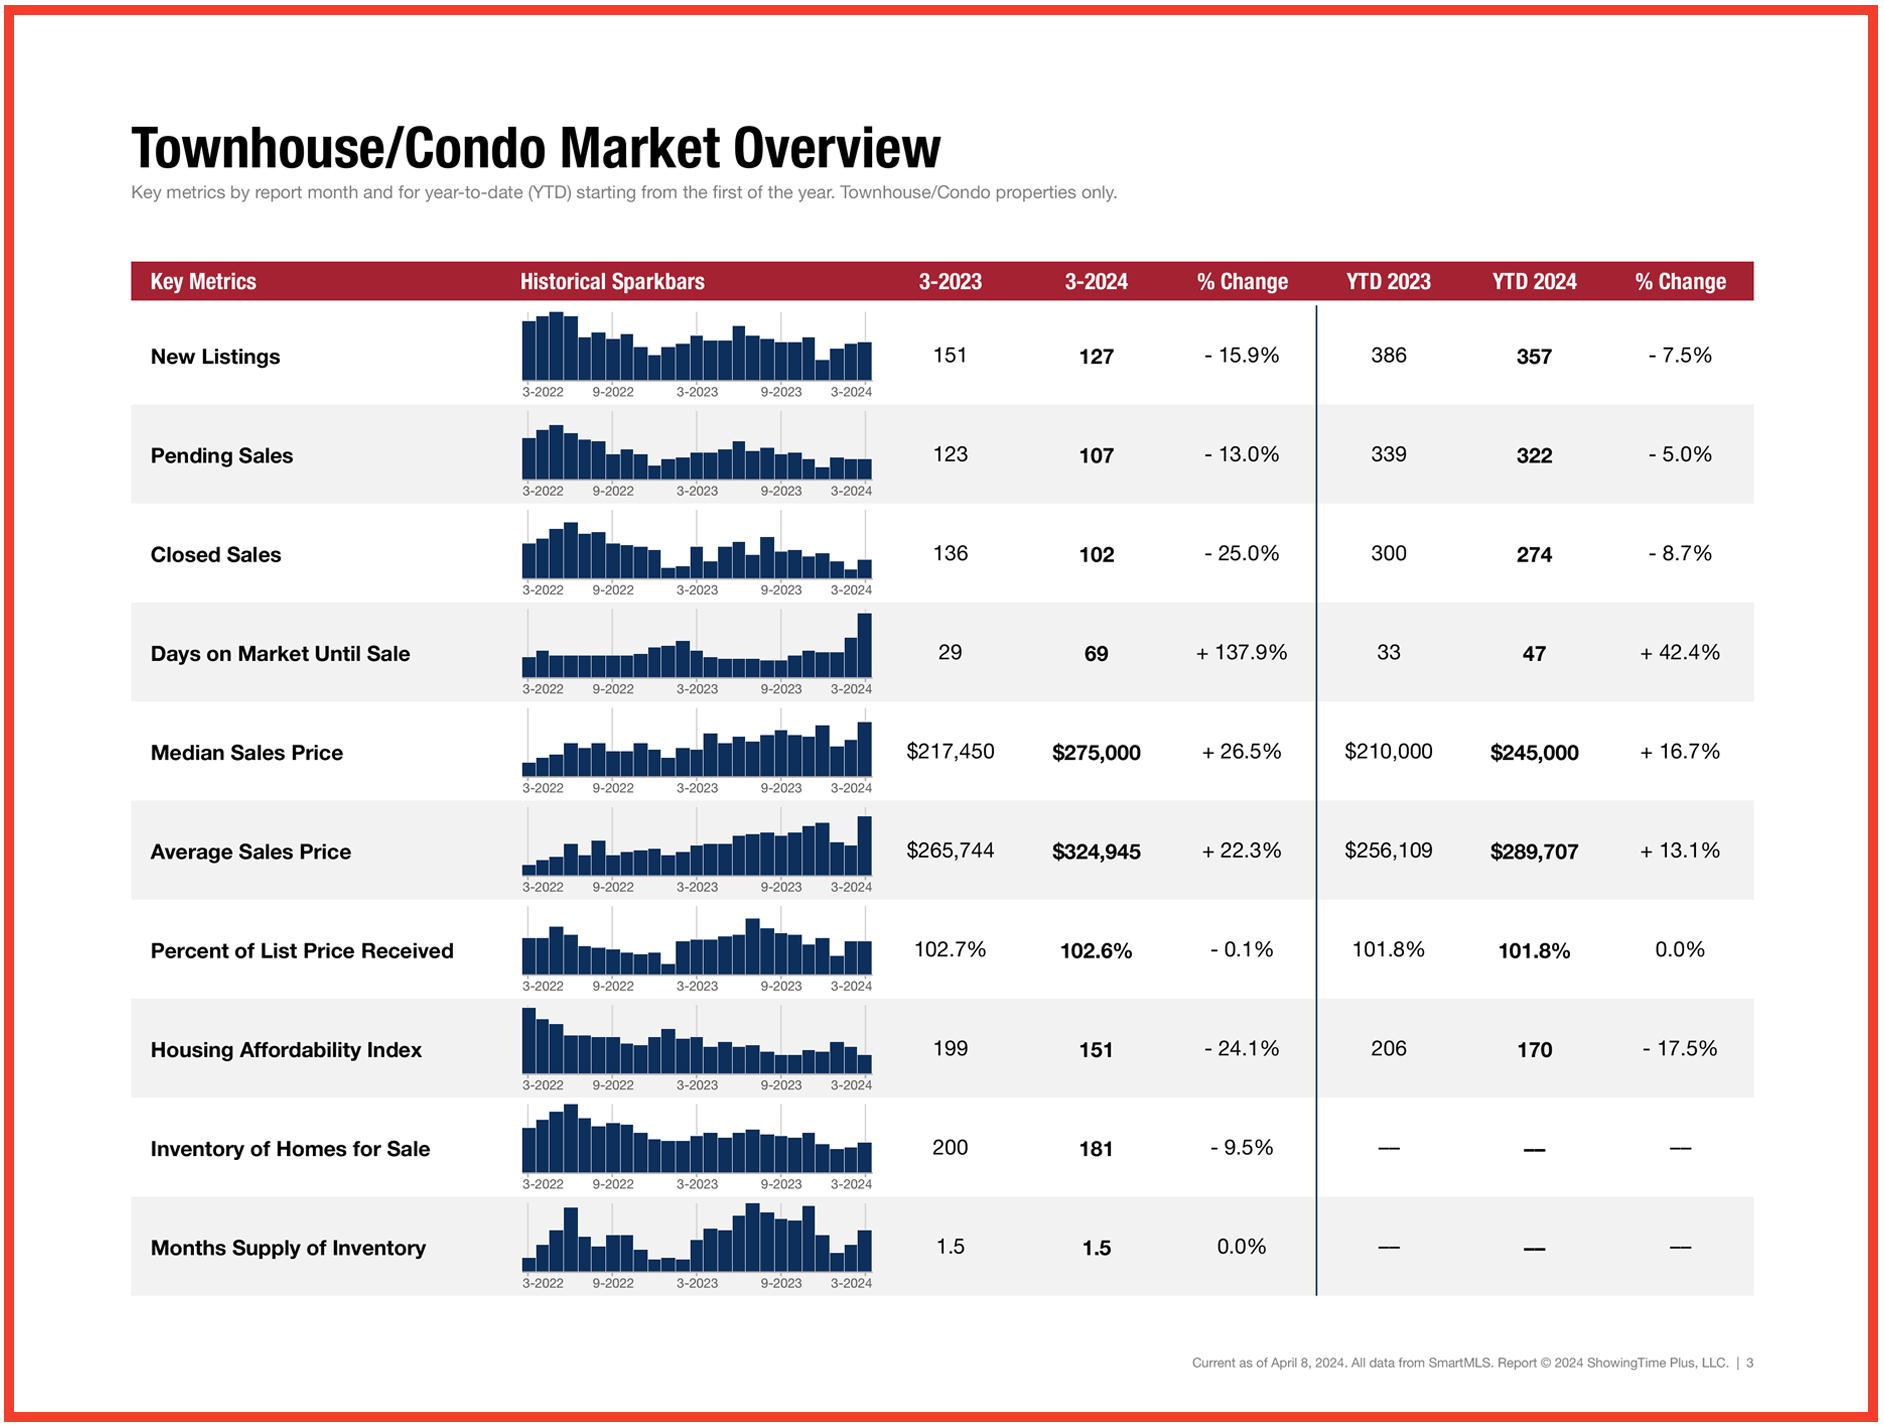The image size is (1884, 1426).
Task: Select Inventory of Homes for Sale label
Action: coord(290,1148)
